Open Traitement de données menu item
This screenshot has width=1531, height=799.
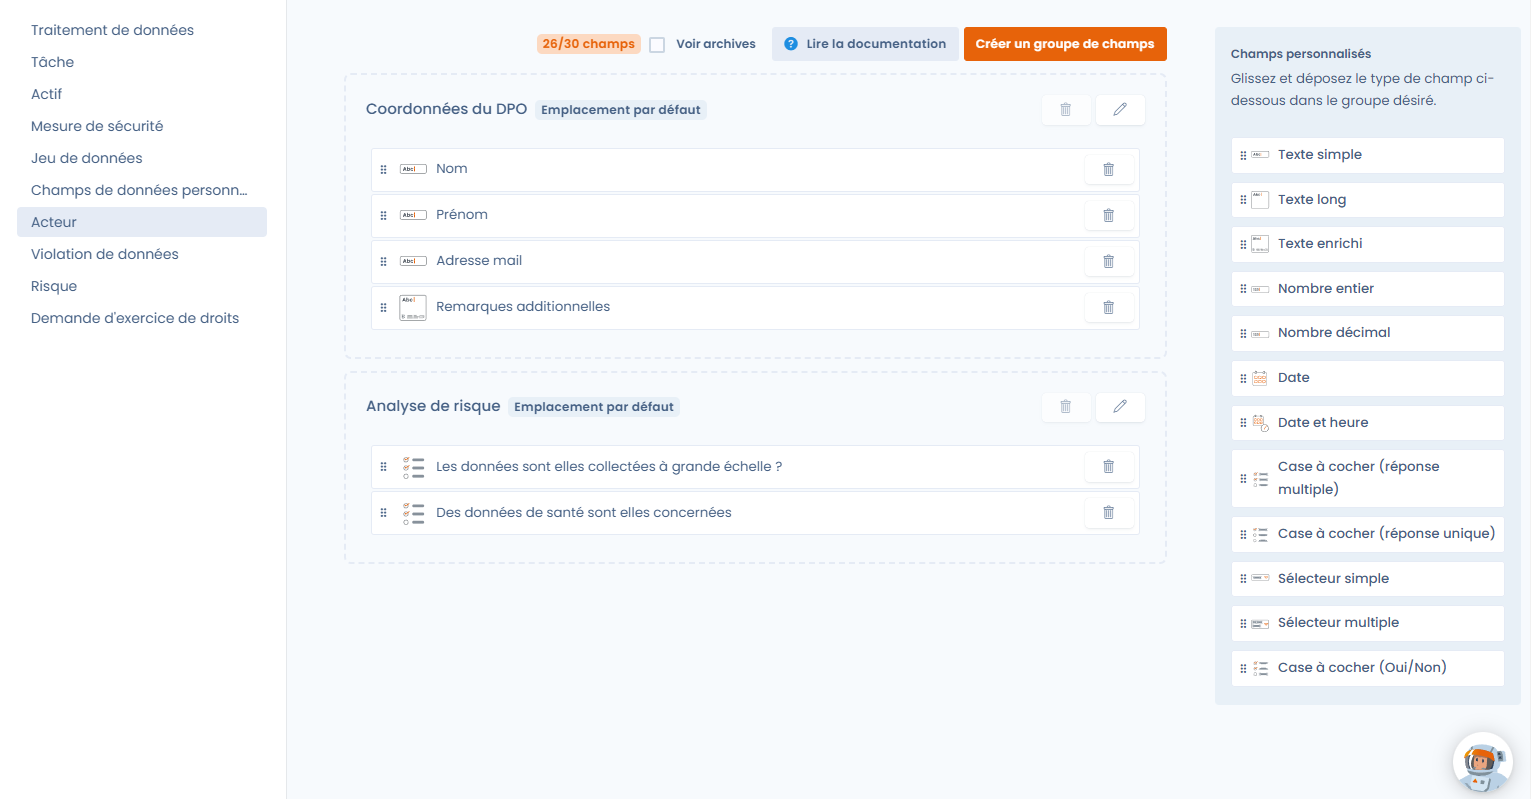[112, 30]
